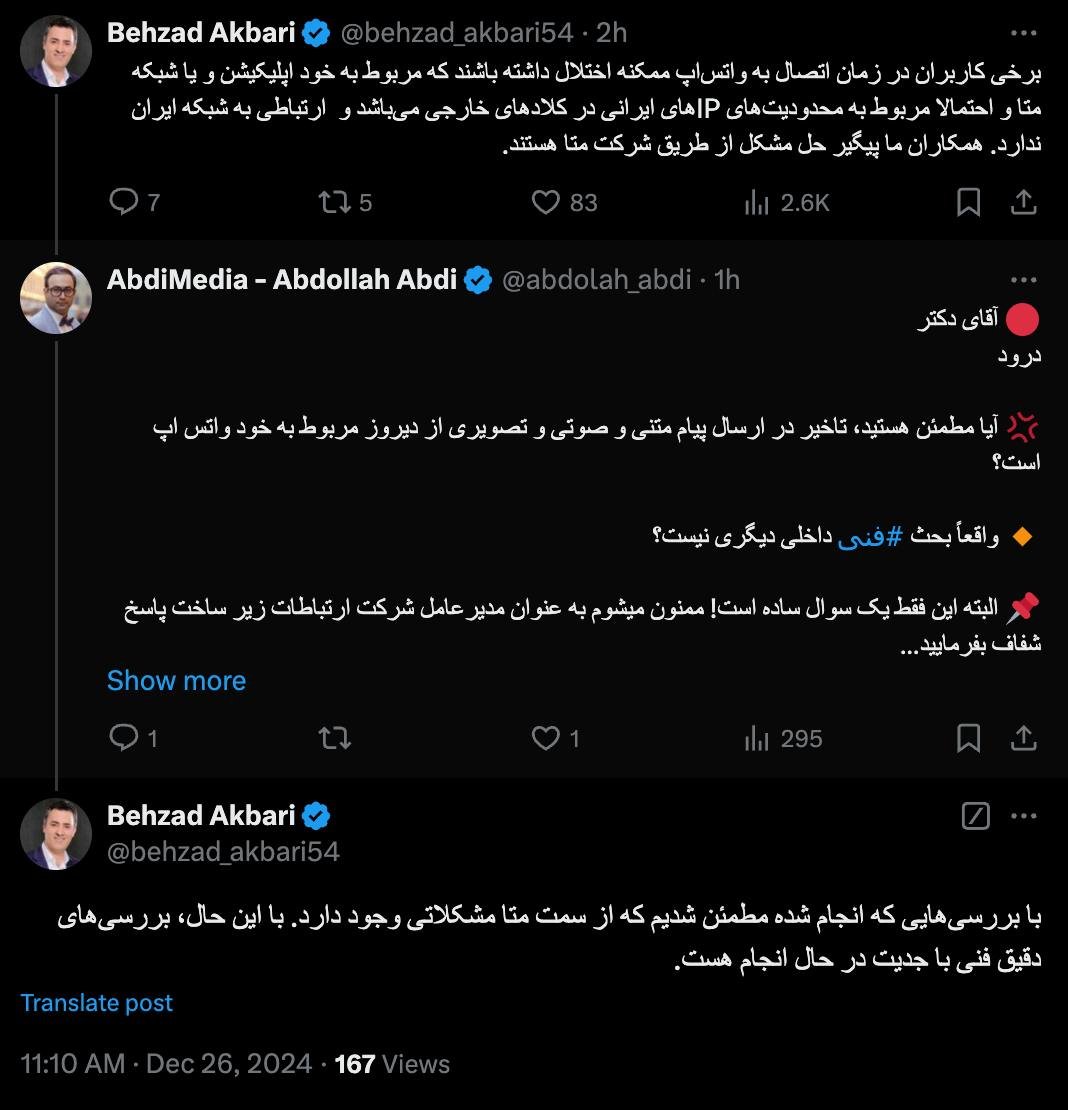
Task: Open more options for top post
Action: point(1024,33)
